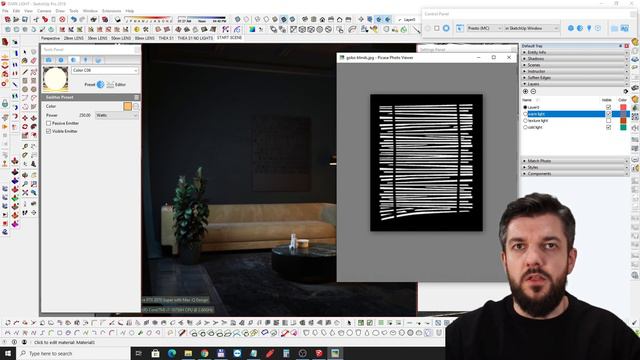Expand the Components tray panel
Screen dimensions: 640x360
575,173
